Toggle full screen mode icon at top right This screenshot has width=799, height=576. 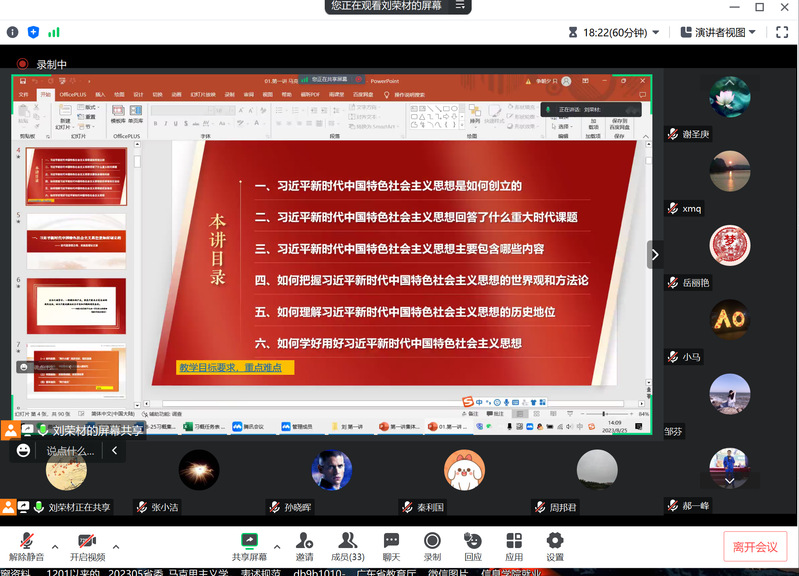coord(783,32)
